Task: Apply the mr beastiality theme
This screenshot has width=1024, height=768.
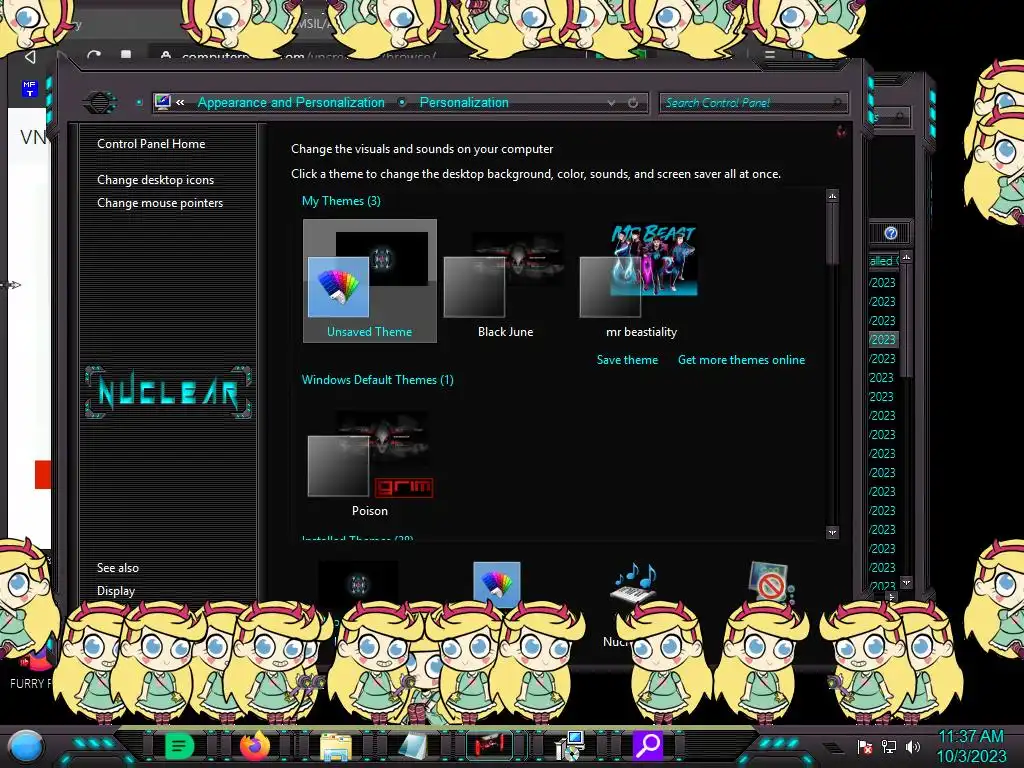Action: pyautogui.click(x=641, y=281)
